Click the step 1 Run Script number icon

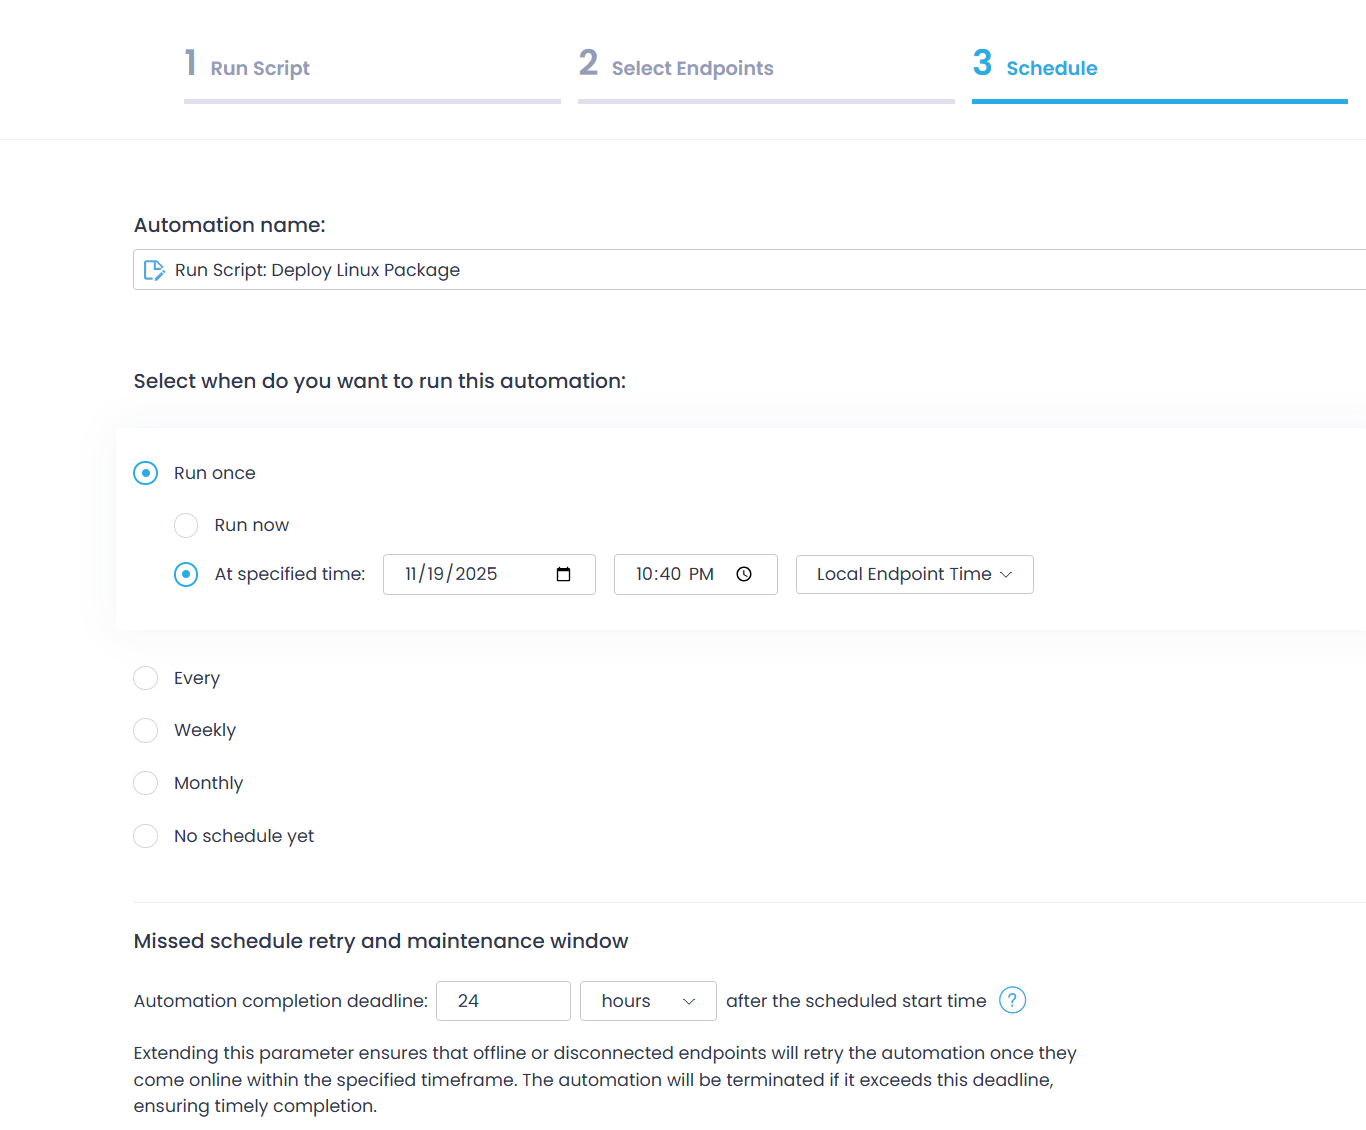click(191, 63)
